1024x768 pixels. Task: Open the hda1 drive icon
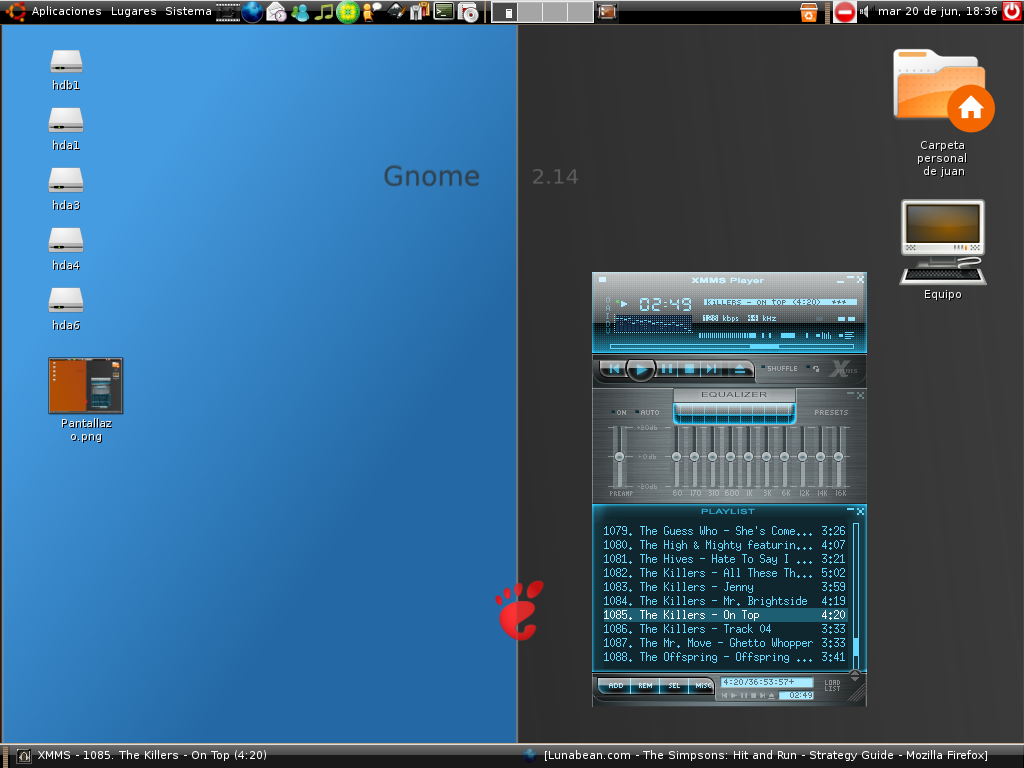pyautogui.click(x=66, y=120)
